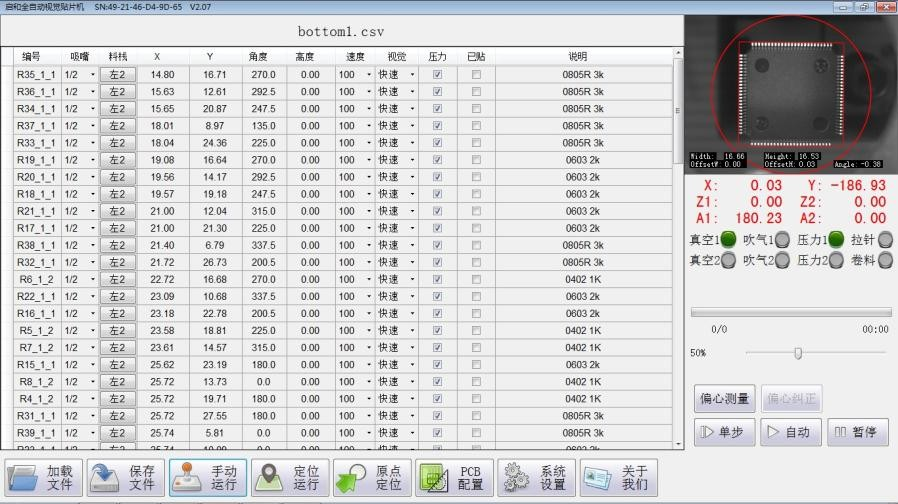The image size is (898, 504).
Task: Click the table vertical scrollbar up arrow
Action: [678, 53]
